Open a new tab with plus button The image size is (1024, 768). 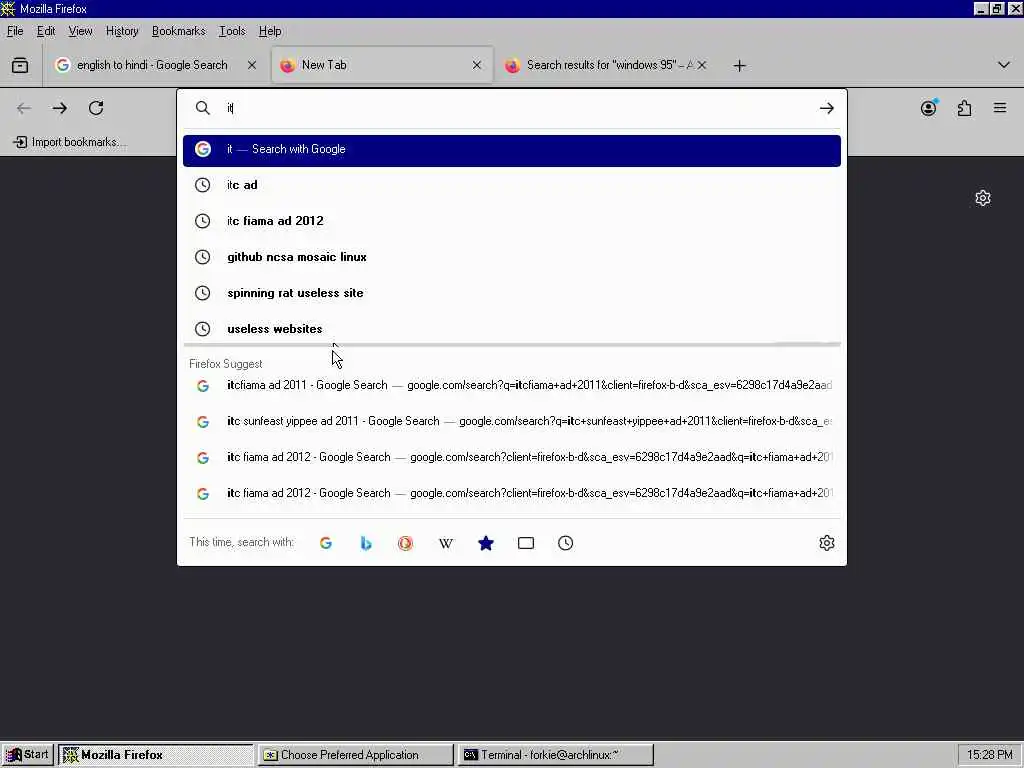coord(739,66)
